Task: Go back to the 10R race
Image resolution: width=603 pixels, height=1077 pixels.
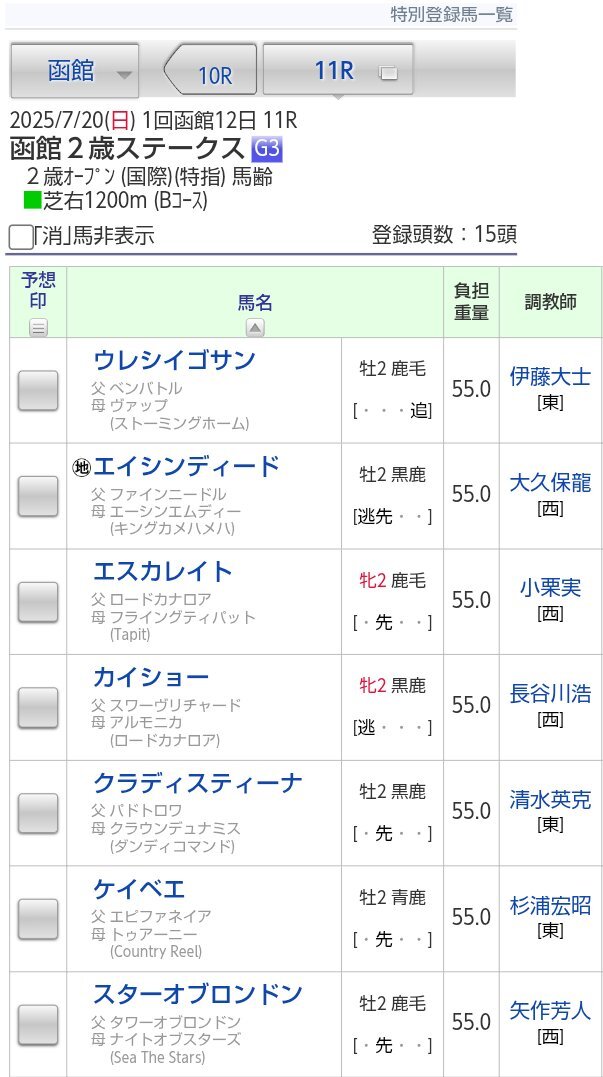Action: tap(210, 70)
